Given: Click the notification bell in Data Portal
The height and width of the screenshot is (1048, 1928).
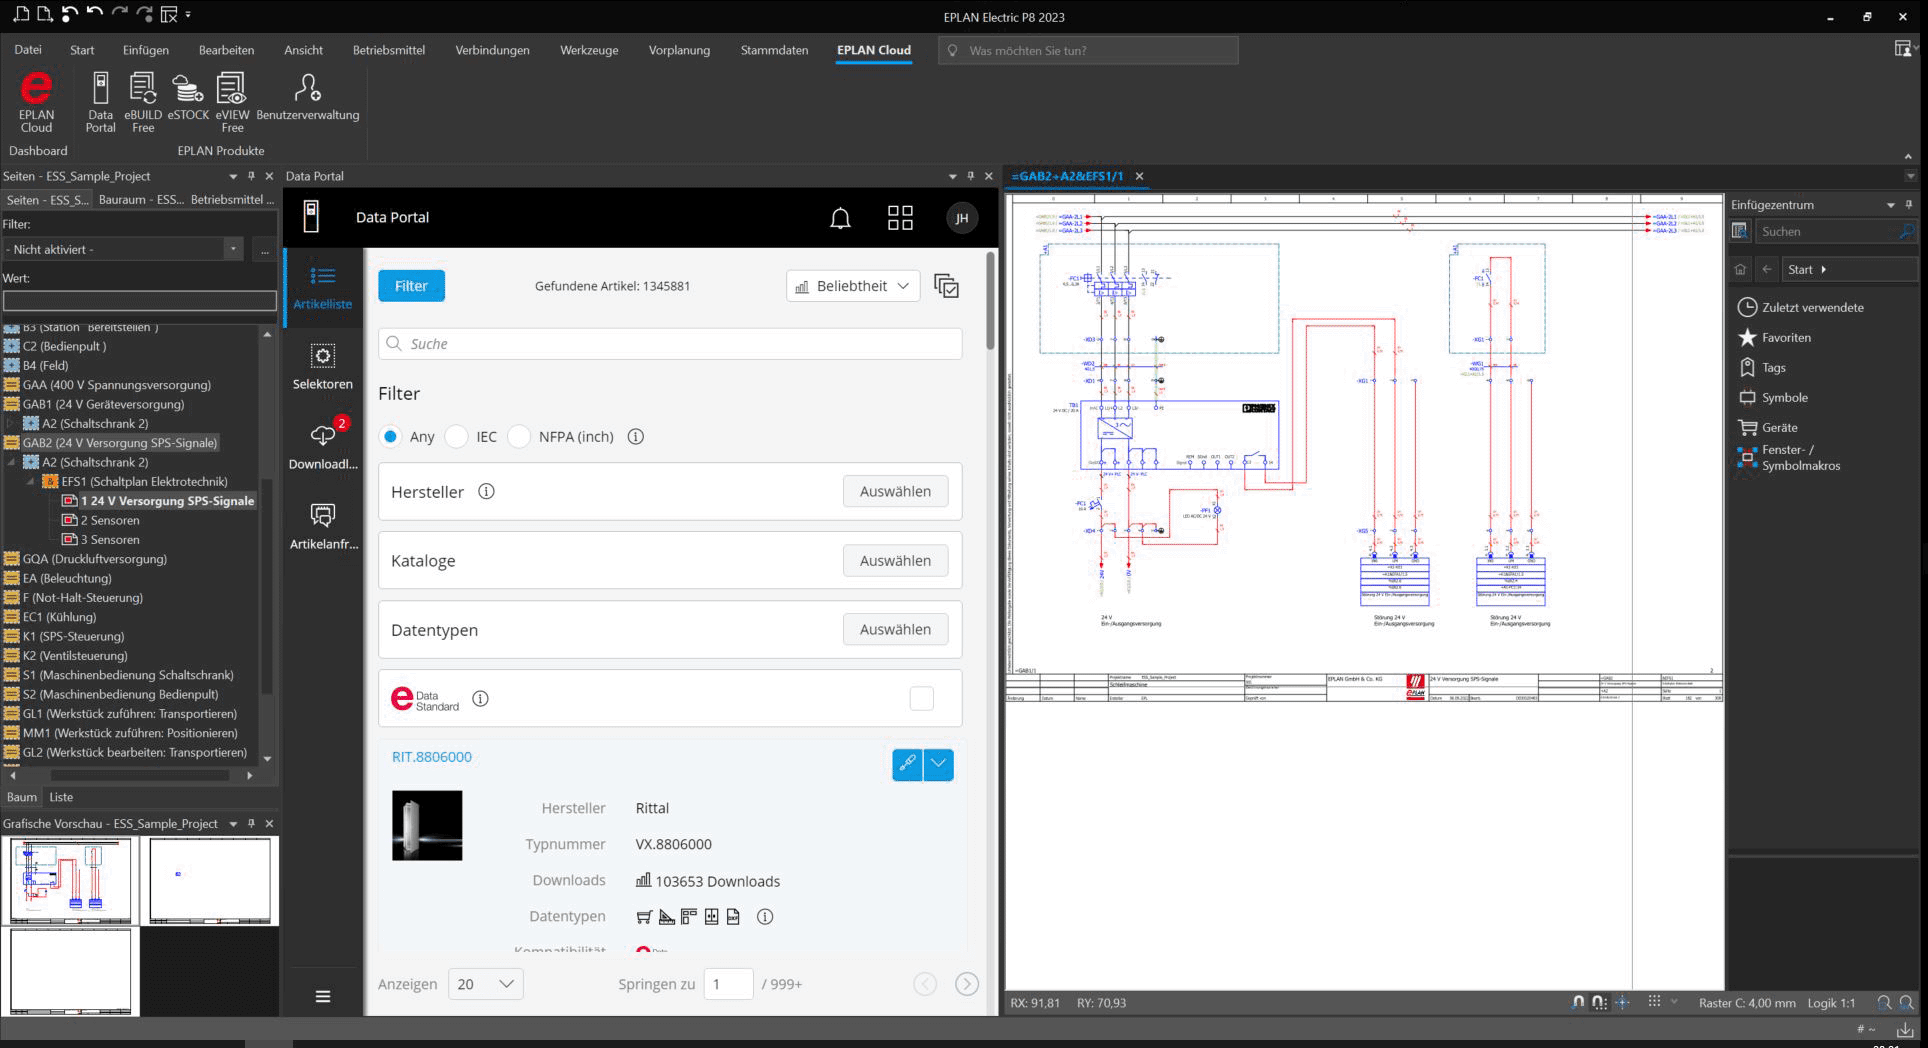Looking at the screenshot, I should pos(840,218).
